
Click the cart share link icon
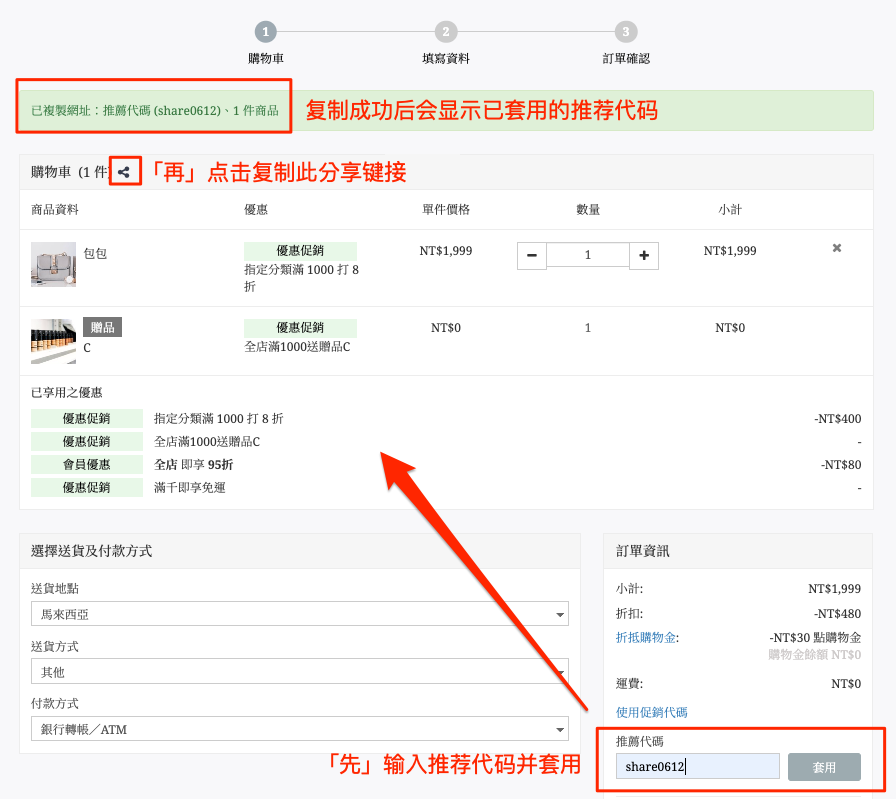(123, 171)
